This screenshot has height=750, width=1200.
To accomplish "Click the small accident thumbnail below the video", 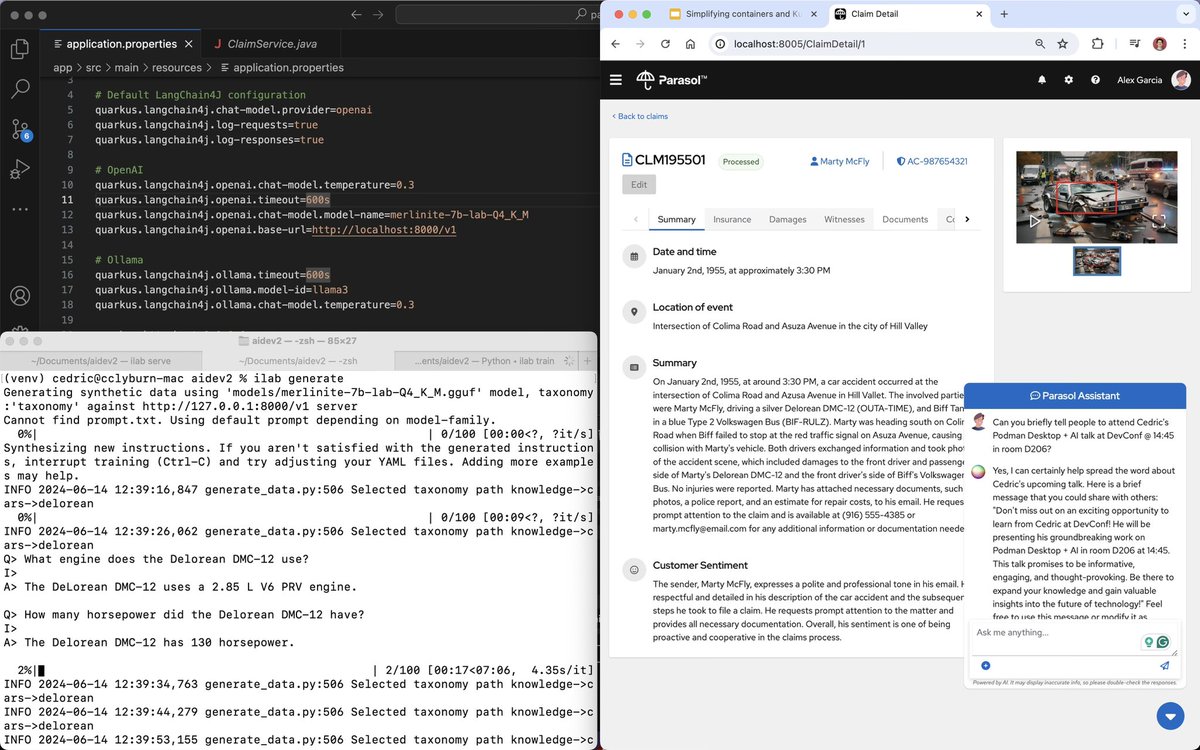I will point(1097,261).
